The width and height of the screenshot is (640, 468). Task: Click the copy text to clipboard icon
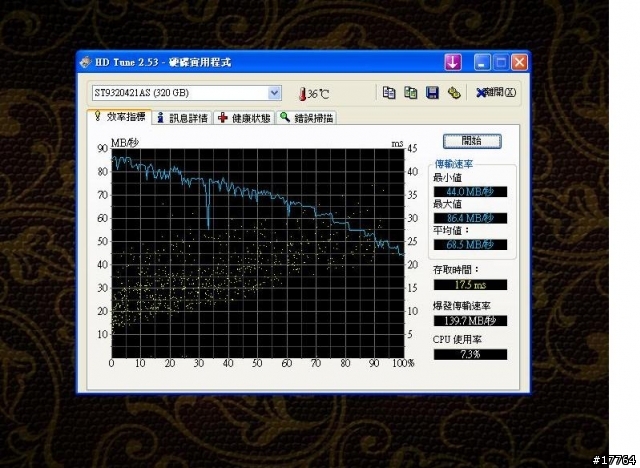coord(389,93)
